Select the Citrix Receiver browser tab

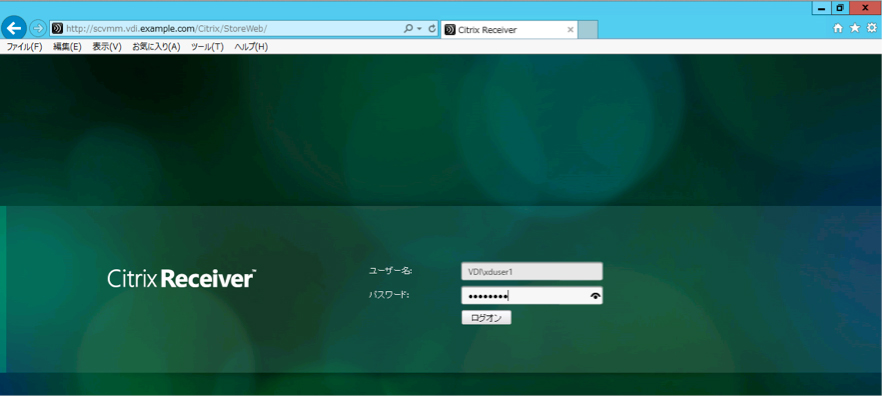(508, 30)
